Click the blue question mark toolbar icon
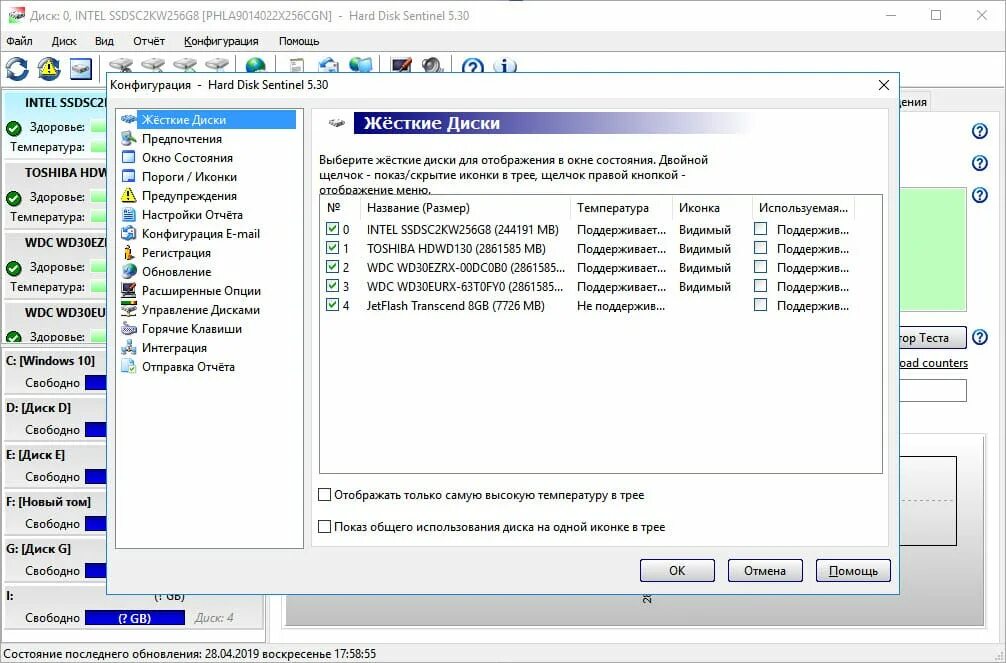Screen dimensions: 1006x663 473,65
